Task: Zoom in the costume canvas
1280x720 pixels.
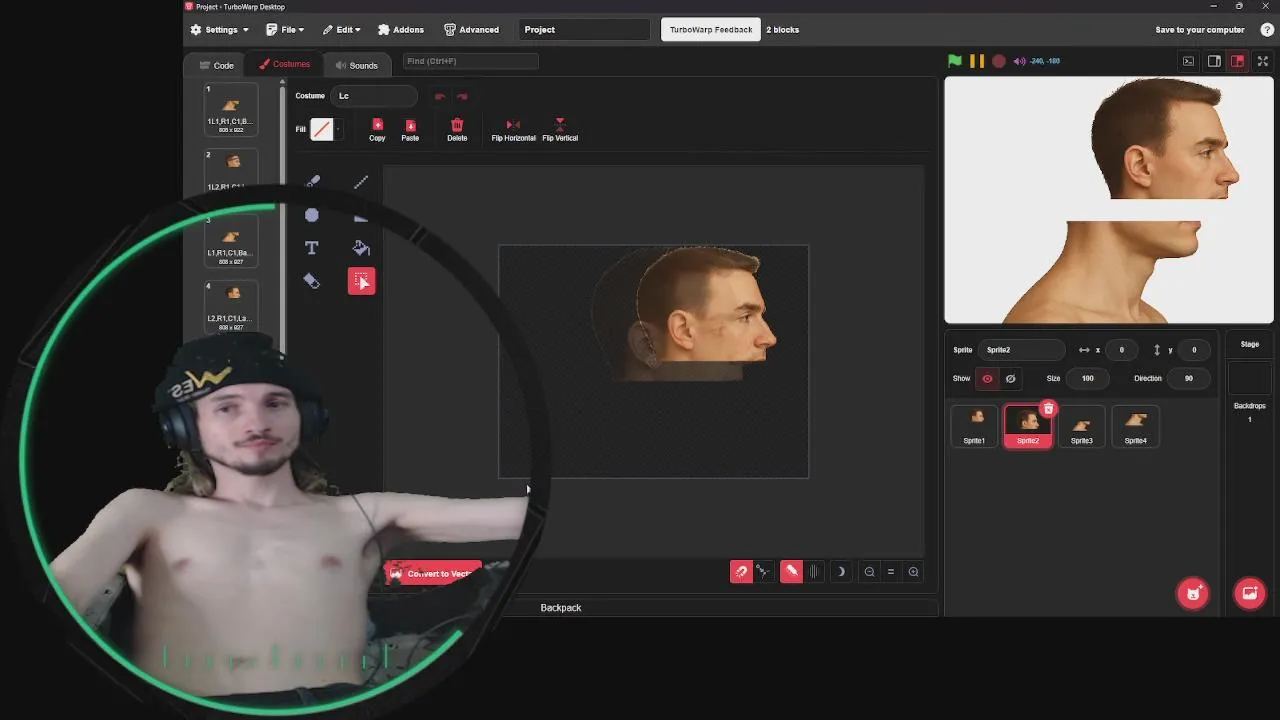Action: [913, 572]
